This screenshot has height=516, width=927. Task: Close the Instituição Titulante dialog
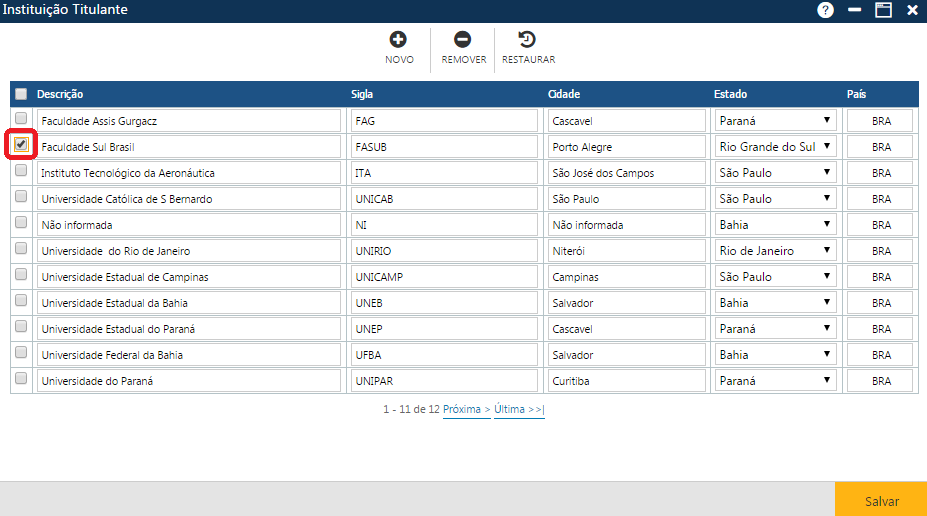click(912, 10)
